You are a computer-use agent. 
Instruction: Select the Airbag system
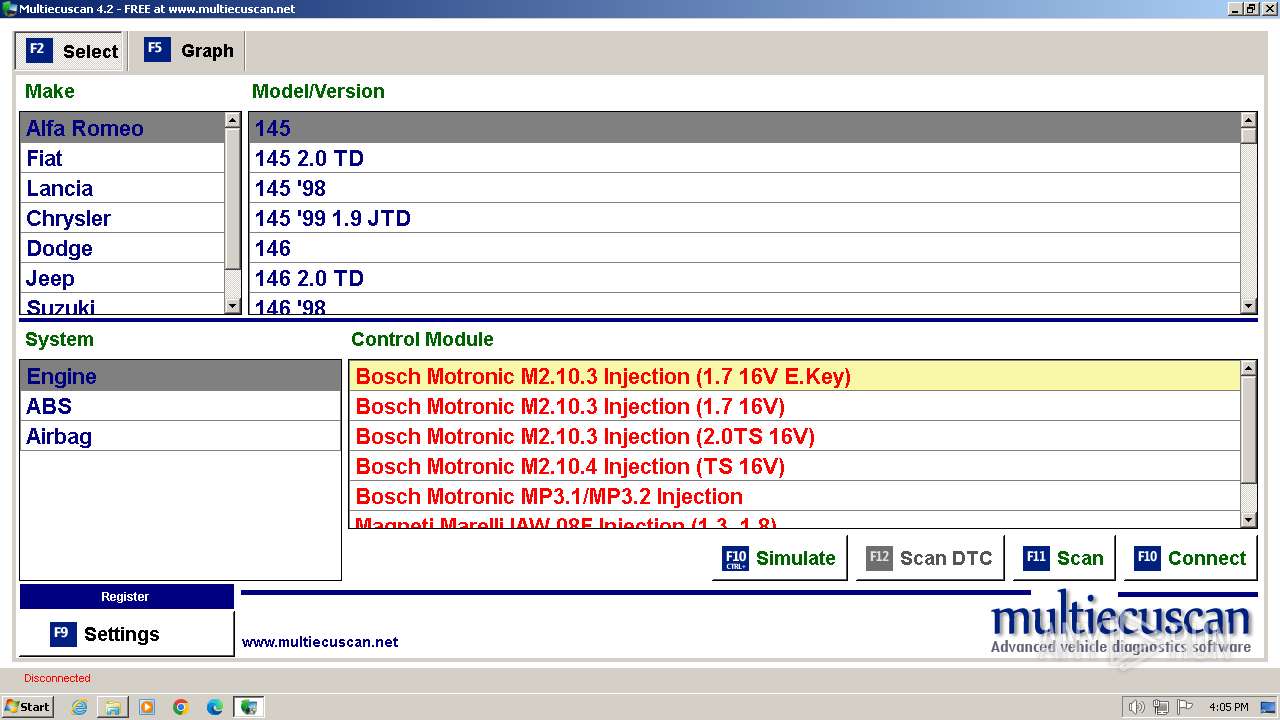click(x=180, y=436)
